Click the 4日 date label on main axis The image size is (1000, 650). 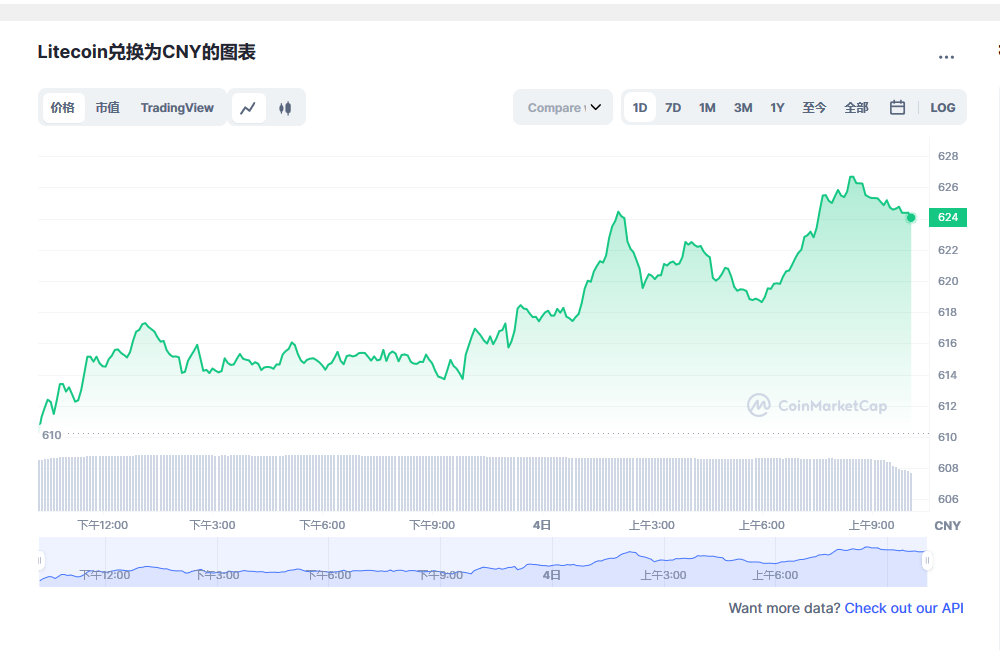[x=541, y=525]
